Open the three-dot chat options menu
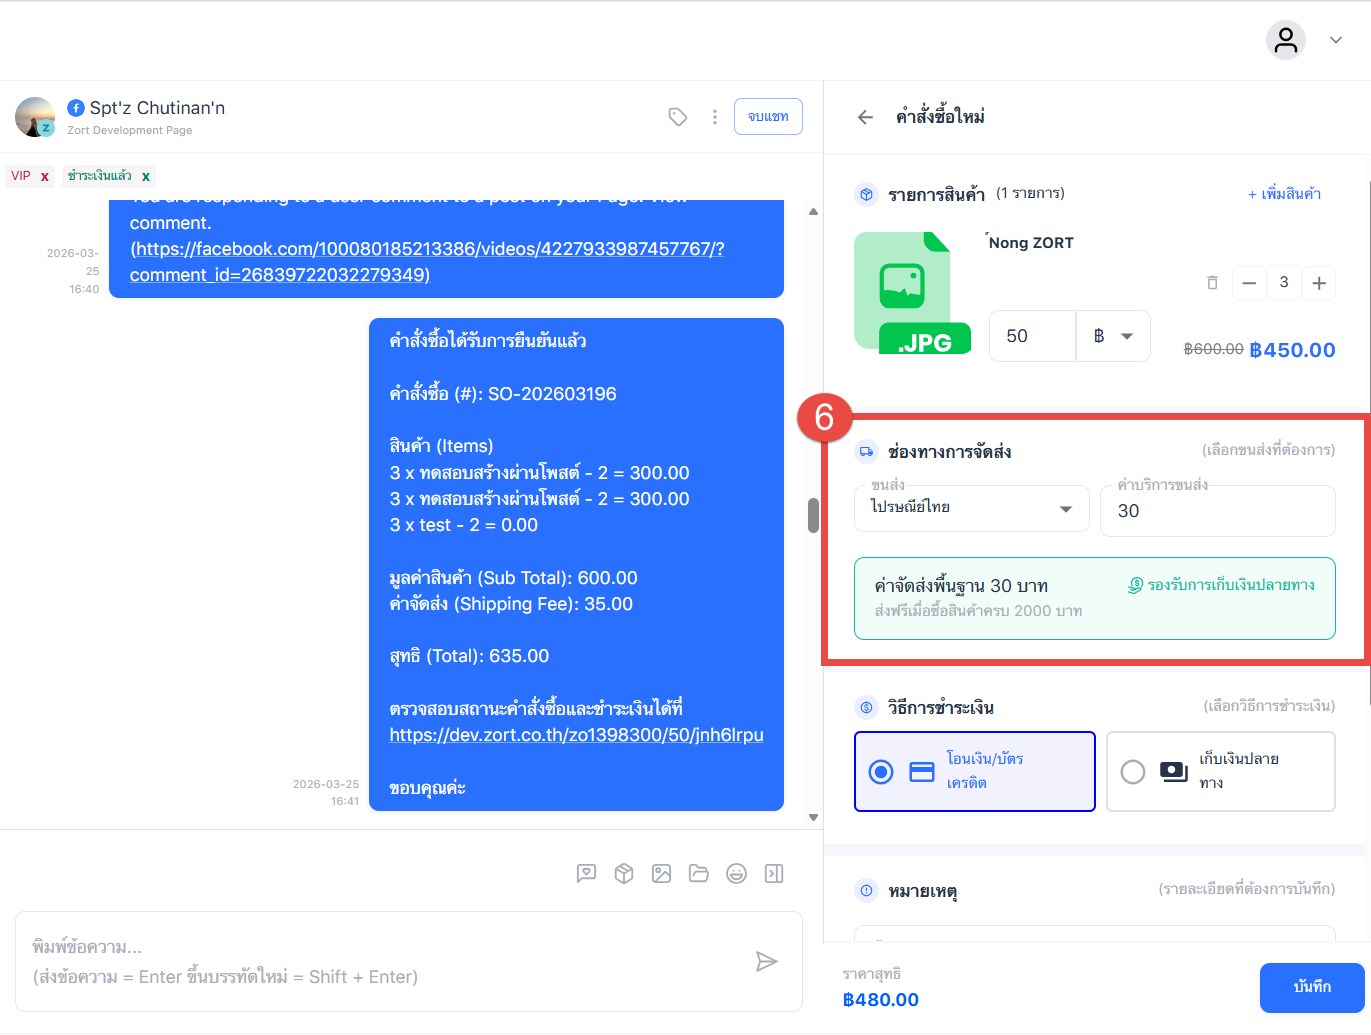1371x1035 pixels. 714,117
